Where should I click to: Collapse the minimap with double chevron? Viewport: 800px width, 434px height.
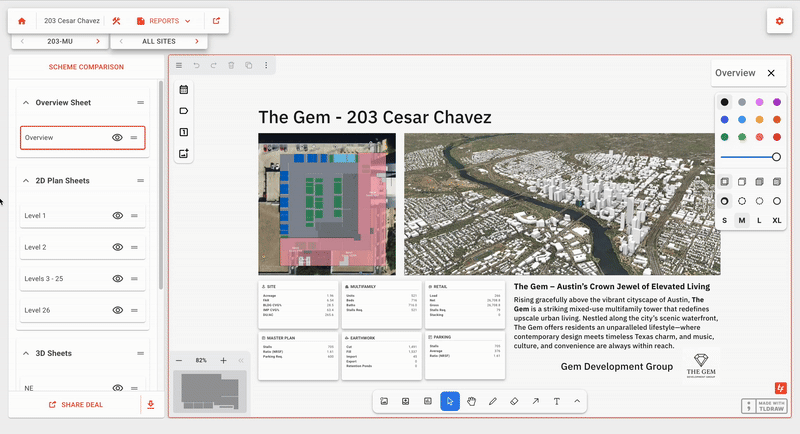point(241,361)
